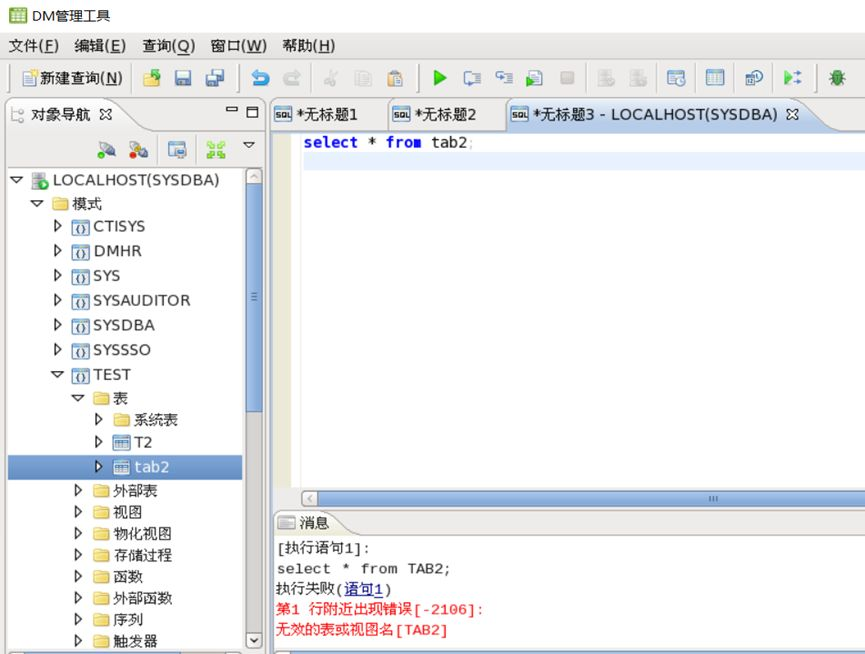
Task: Collapse the LOCALHOST(SYSDBA) node
Action: 17,180
